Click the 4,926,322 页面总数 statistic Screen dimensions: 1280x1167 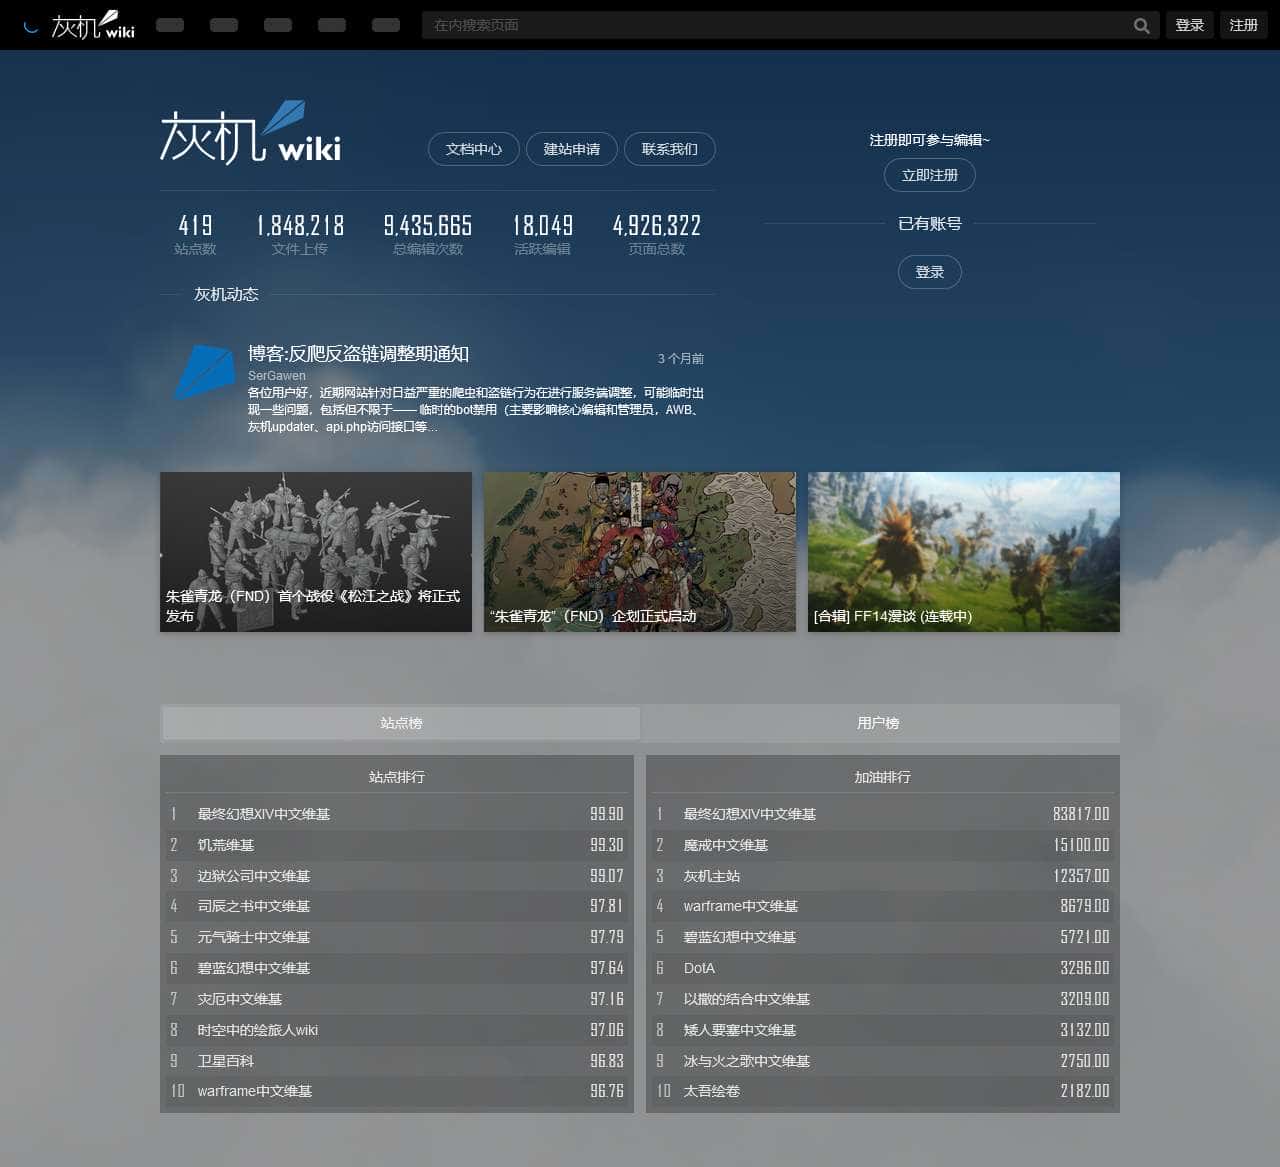click(657, 234)
